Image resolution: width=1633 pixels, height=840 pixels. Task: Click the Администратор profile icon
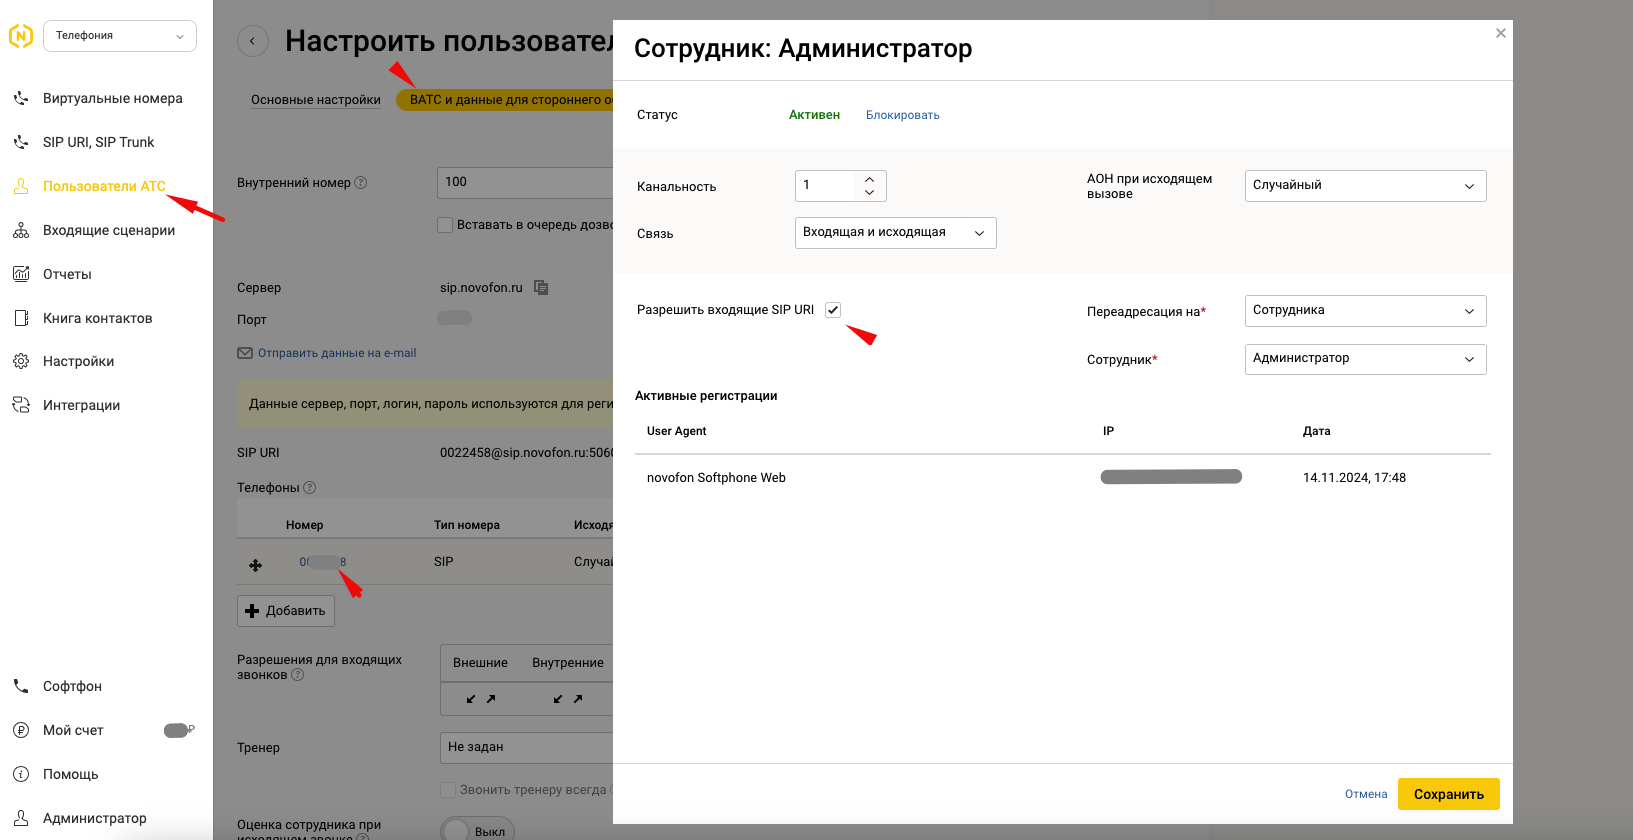pos(21,818)
